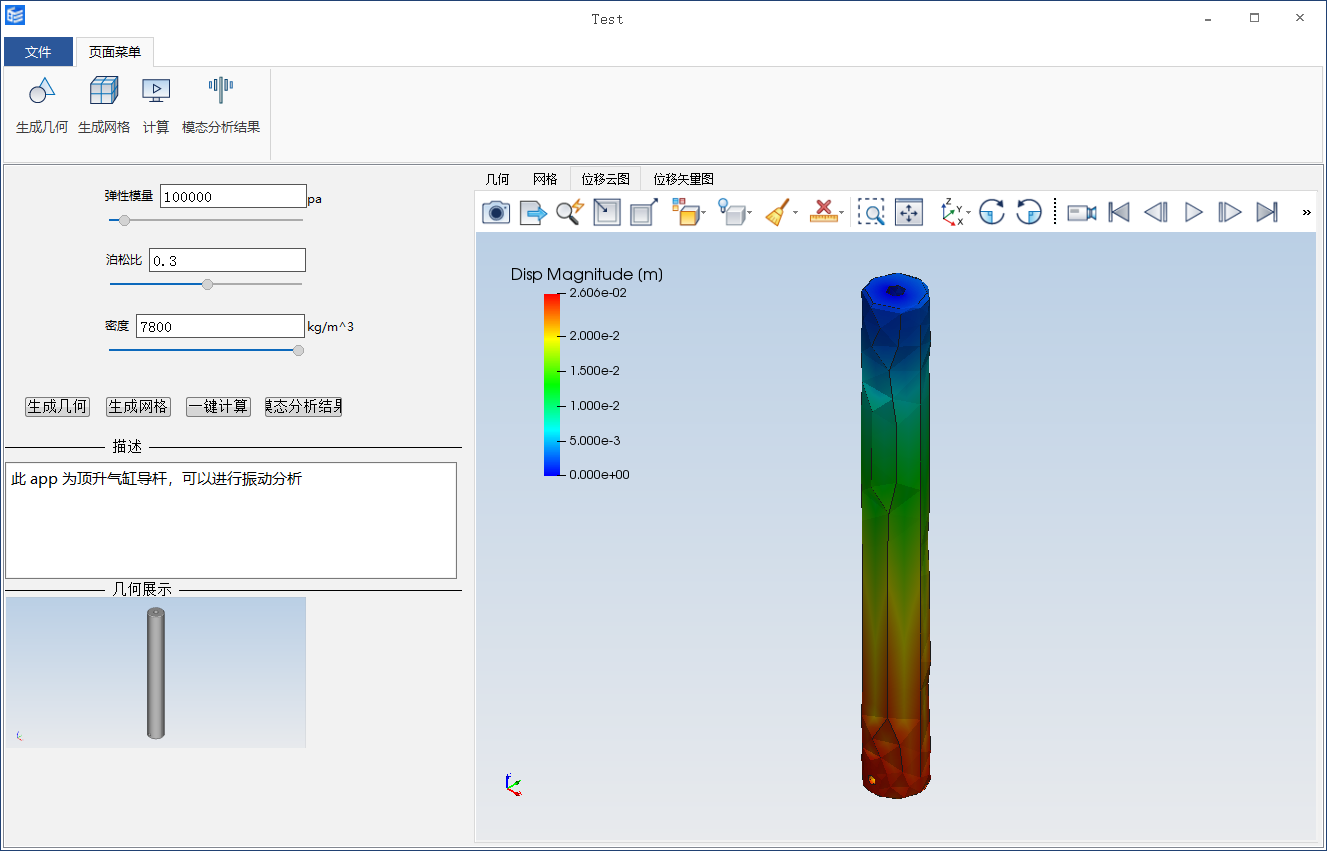
Task: Switch to the 网格 view tab
Action: tap(545, 179)
